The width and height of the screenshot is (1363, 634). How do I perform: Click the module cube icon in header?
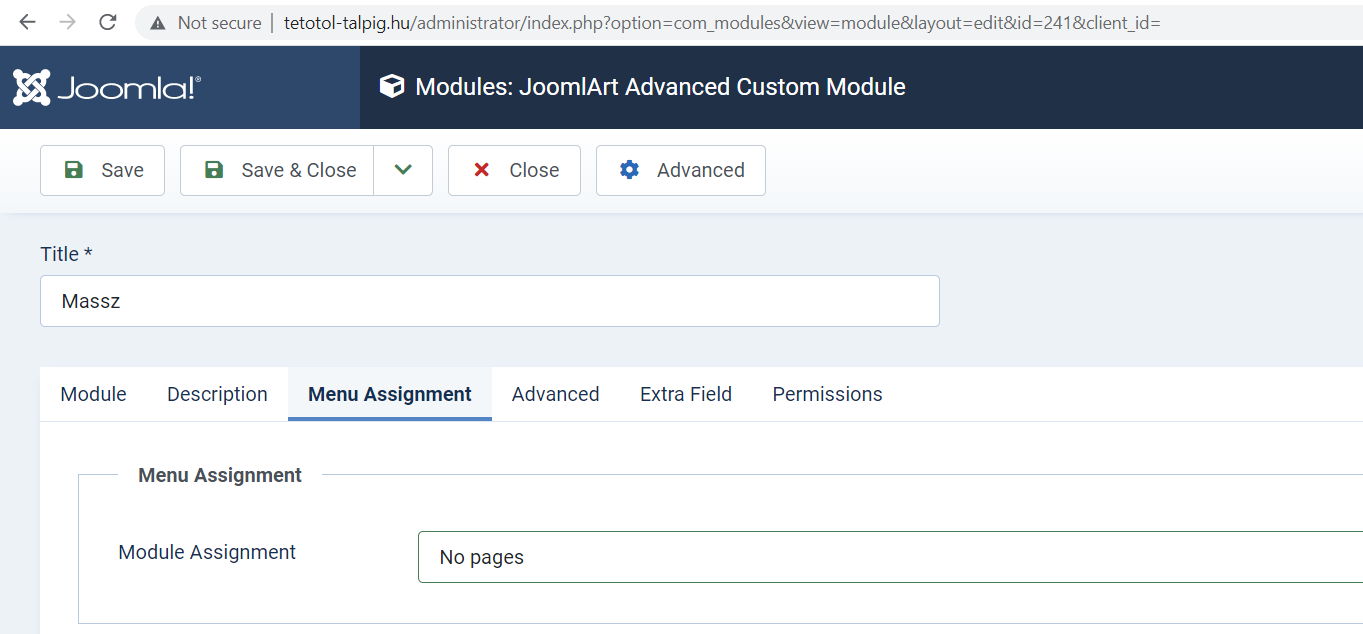coord(392,87)
